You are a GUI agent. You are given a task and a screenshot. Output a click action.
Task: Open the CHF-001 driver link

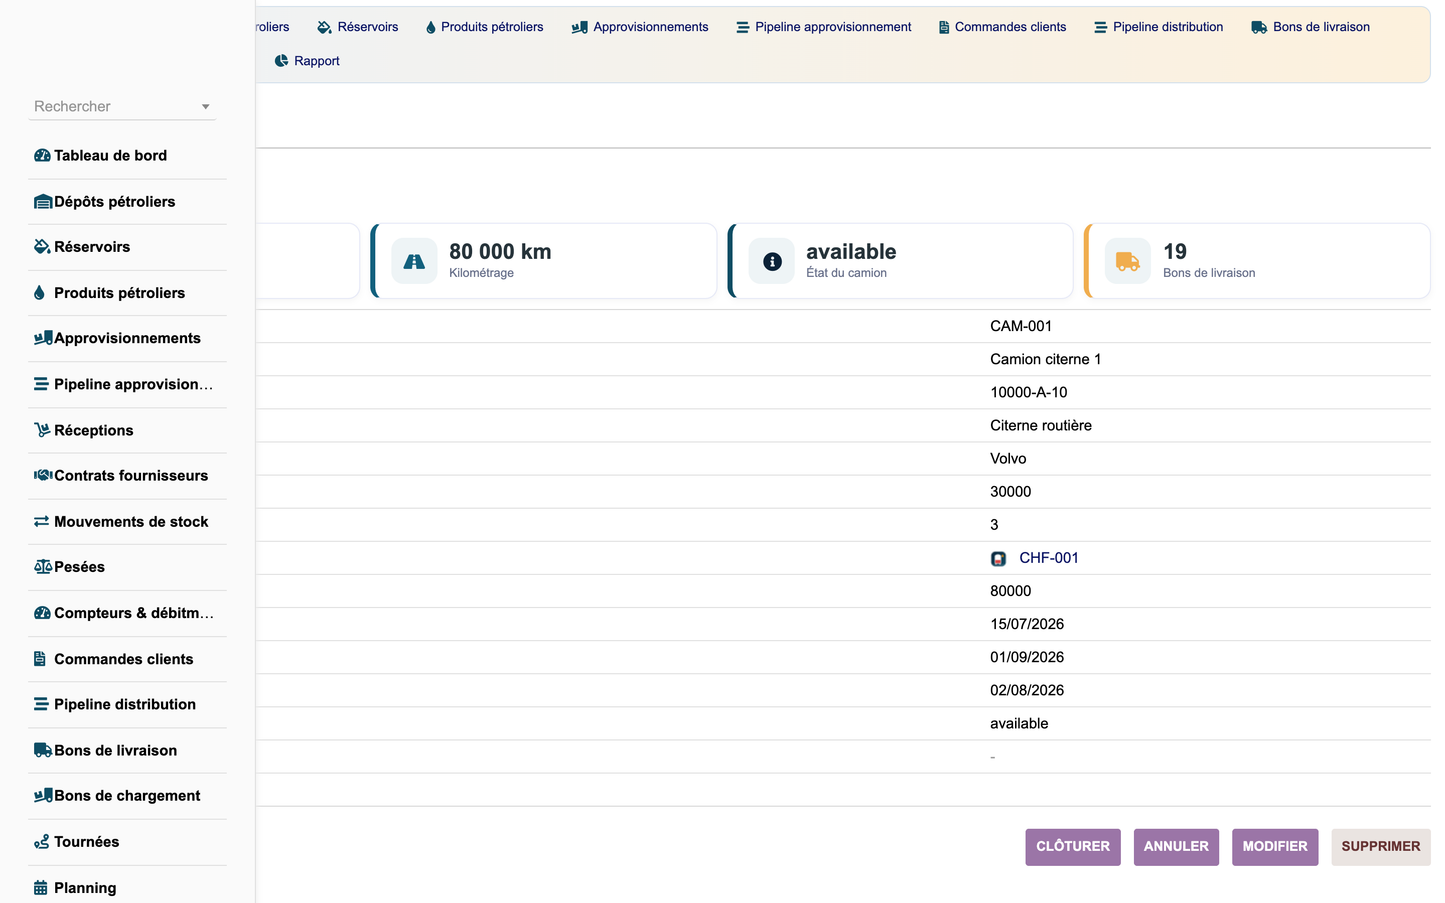point(1048,558)
